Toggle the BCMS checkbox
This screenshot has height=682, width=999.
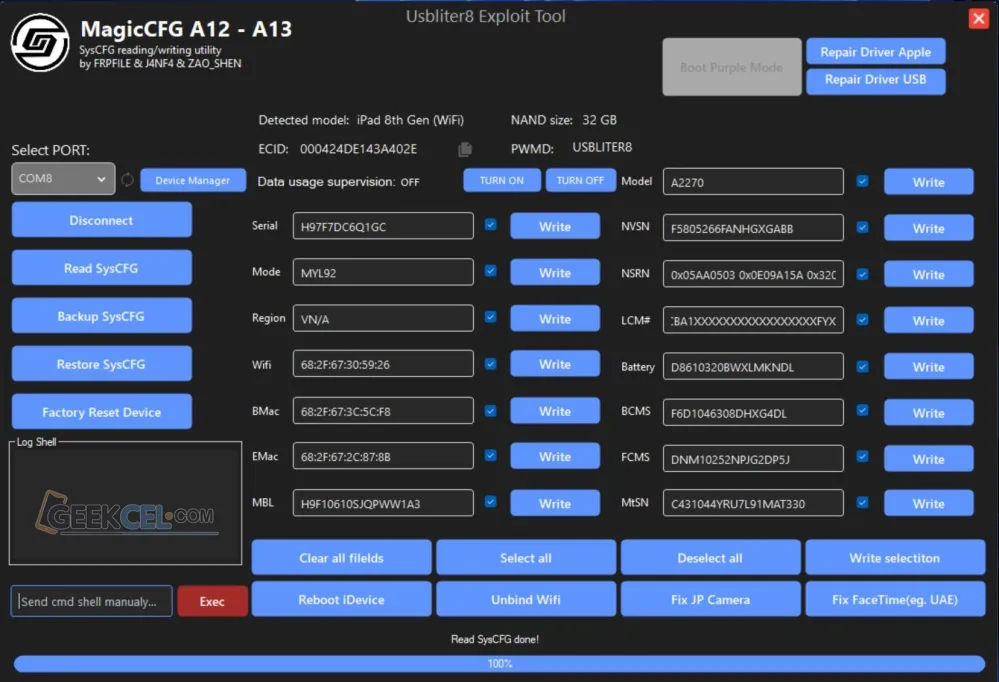tap(863, 410)
